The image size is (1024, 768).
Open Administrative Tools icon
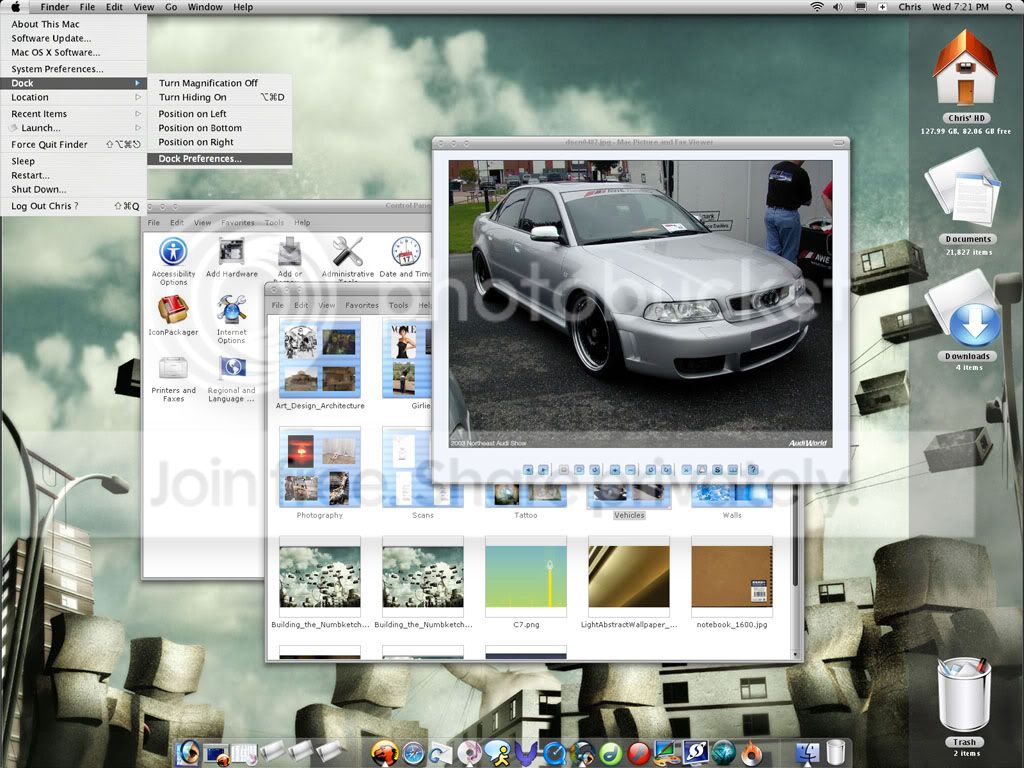click(x=347, y=259)
